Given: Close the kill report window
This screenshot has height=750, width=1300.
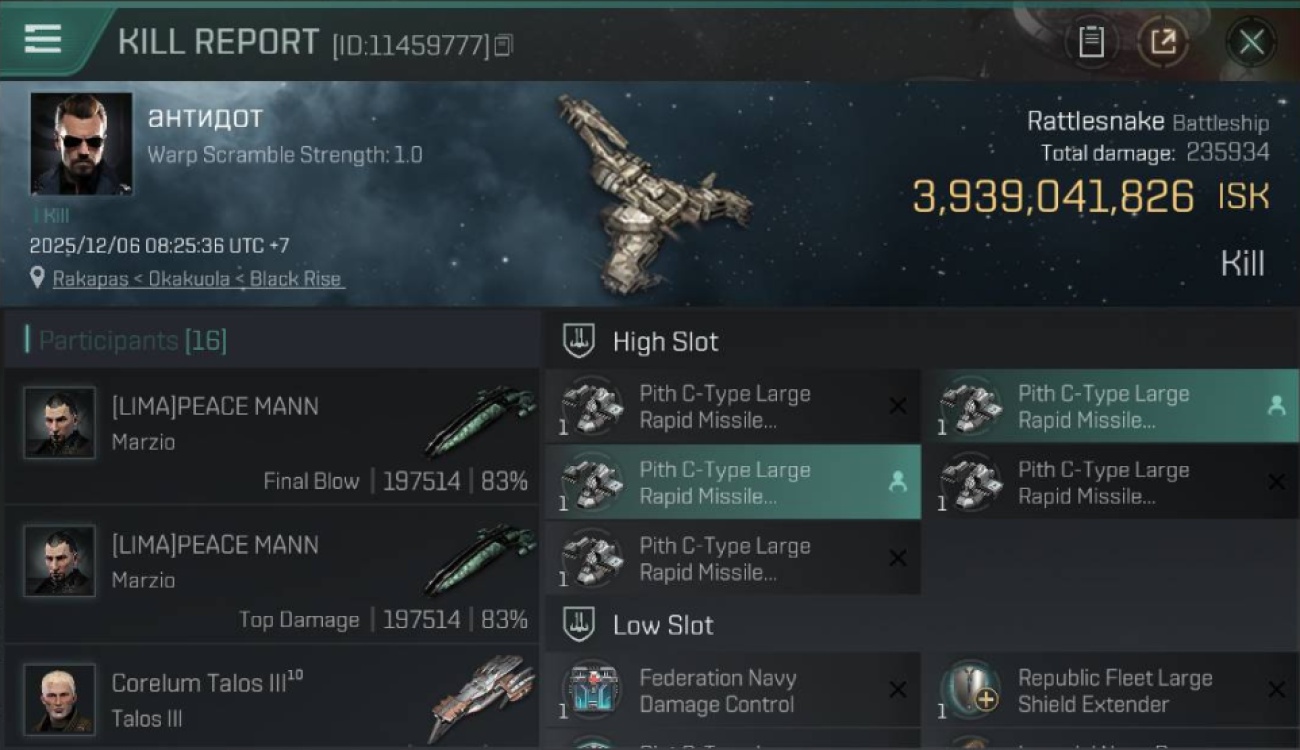Looking at the screenshot, I should [x=1251, y=42].
